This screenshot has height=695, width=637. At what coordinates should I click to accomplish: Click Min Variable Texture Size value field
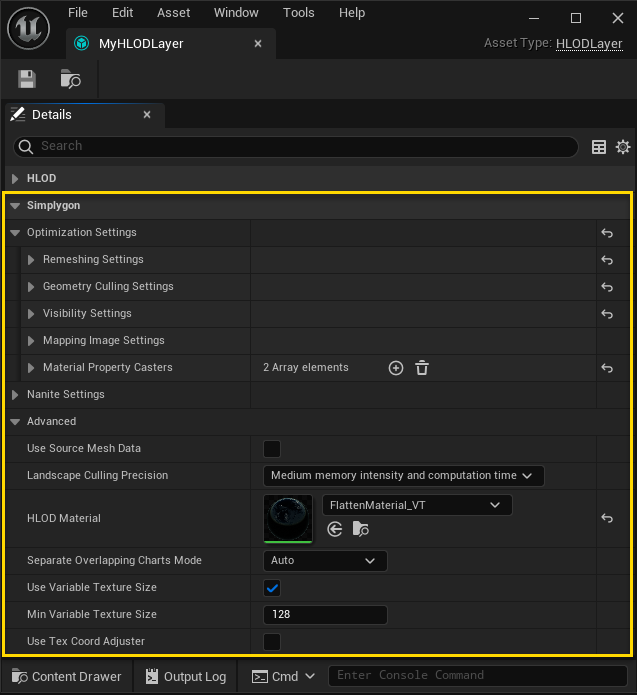(325, 615)
